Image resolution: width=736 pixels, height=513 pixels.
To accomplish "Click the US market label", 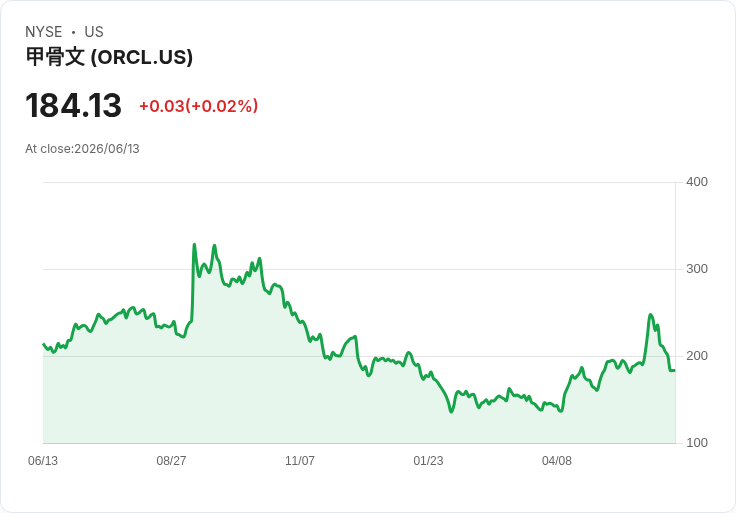I will pos(94,32).
